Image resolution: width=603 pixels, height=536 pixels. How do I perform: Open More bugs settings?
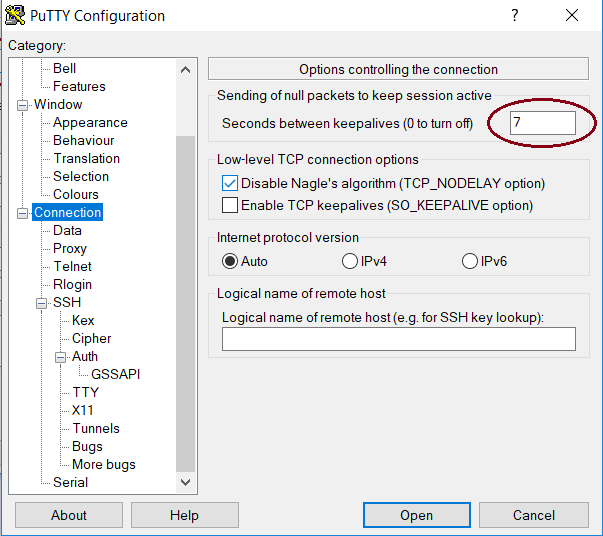[x=104, y=464]
